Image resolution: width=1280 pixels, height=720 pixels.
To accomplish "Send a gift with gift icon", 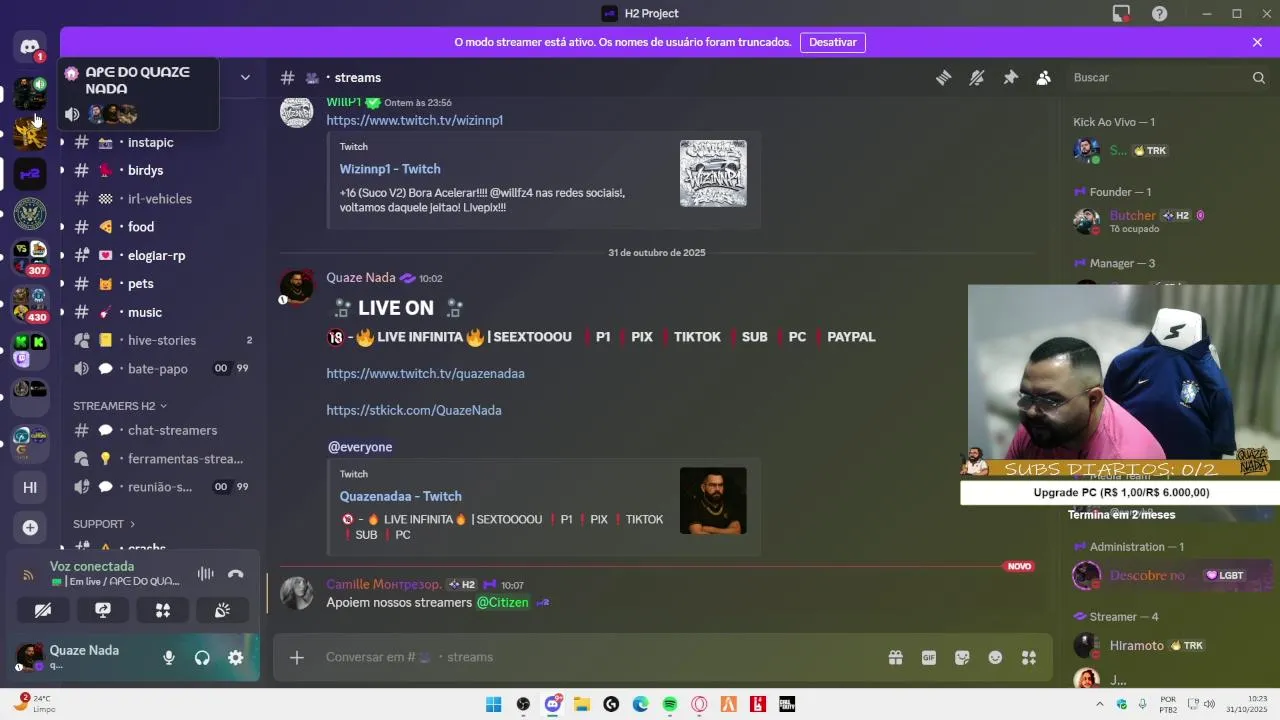I will coord(895,657).
